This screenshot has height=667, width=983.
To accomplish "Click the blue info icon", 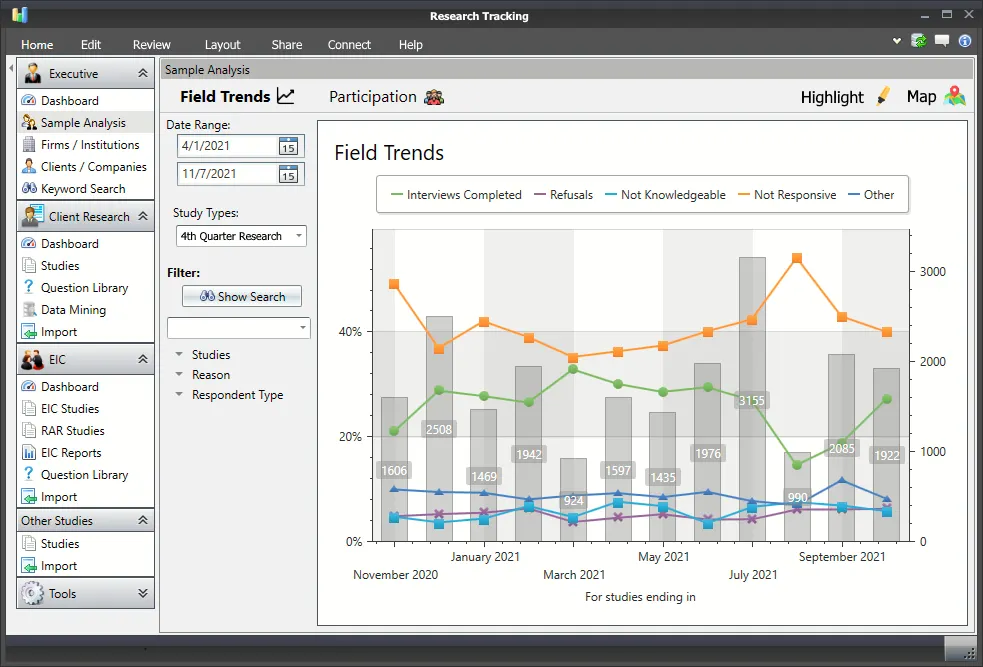I will tap(965, 41).
